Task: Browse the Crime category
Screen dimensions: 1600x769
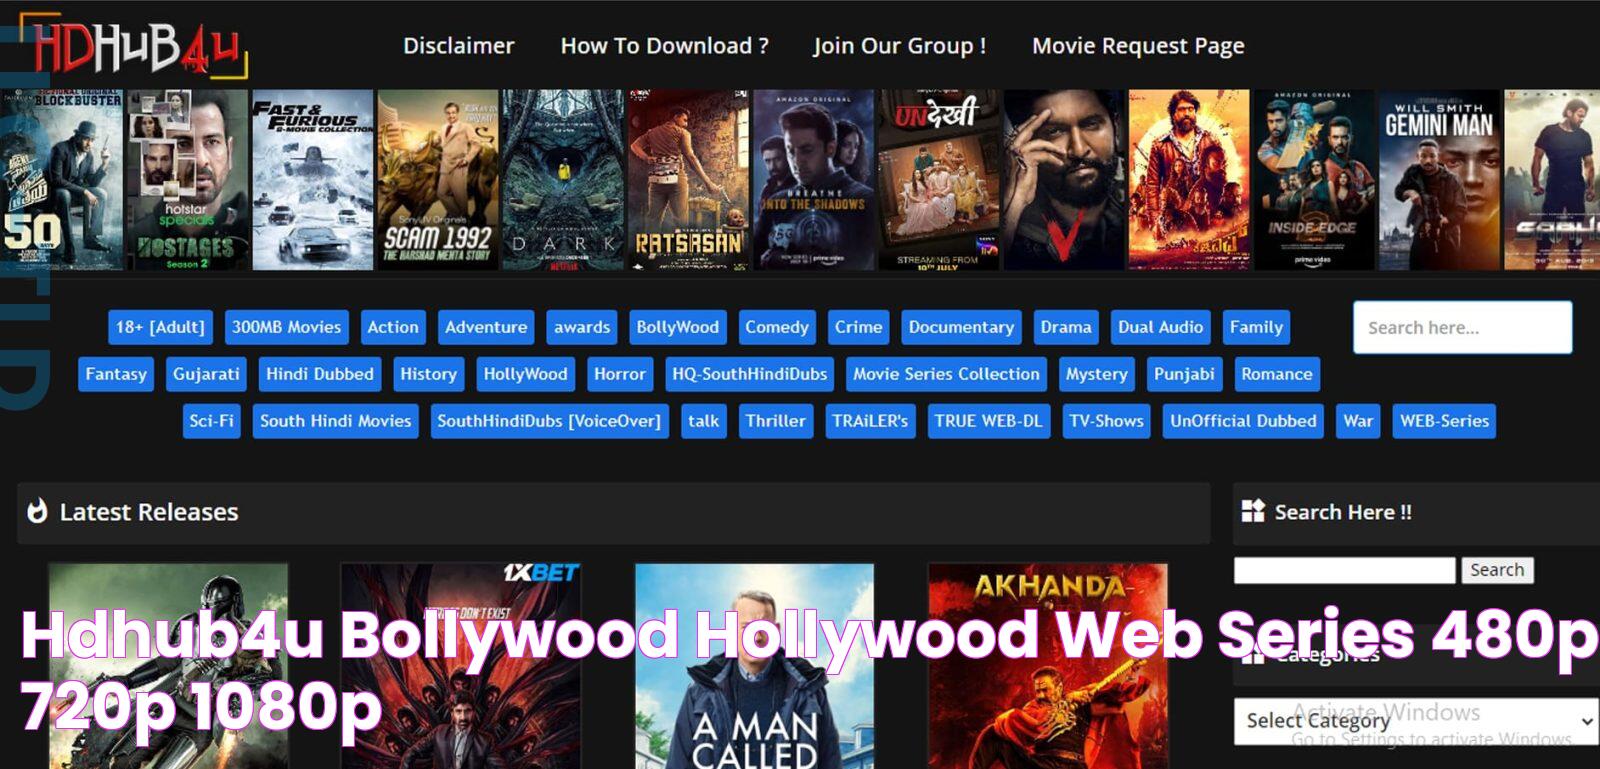Action: pyautogui.click(x=858, y=327)
